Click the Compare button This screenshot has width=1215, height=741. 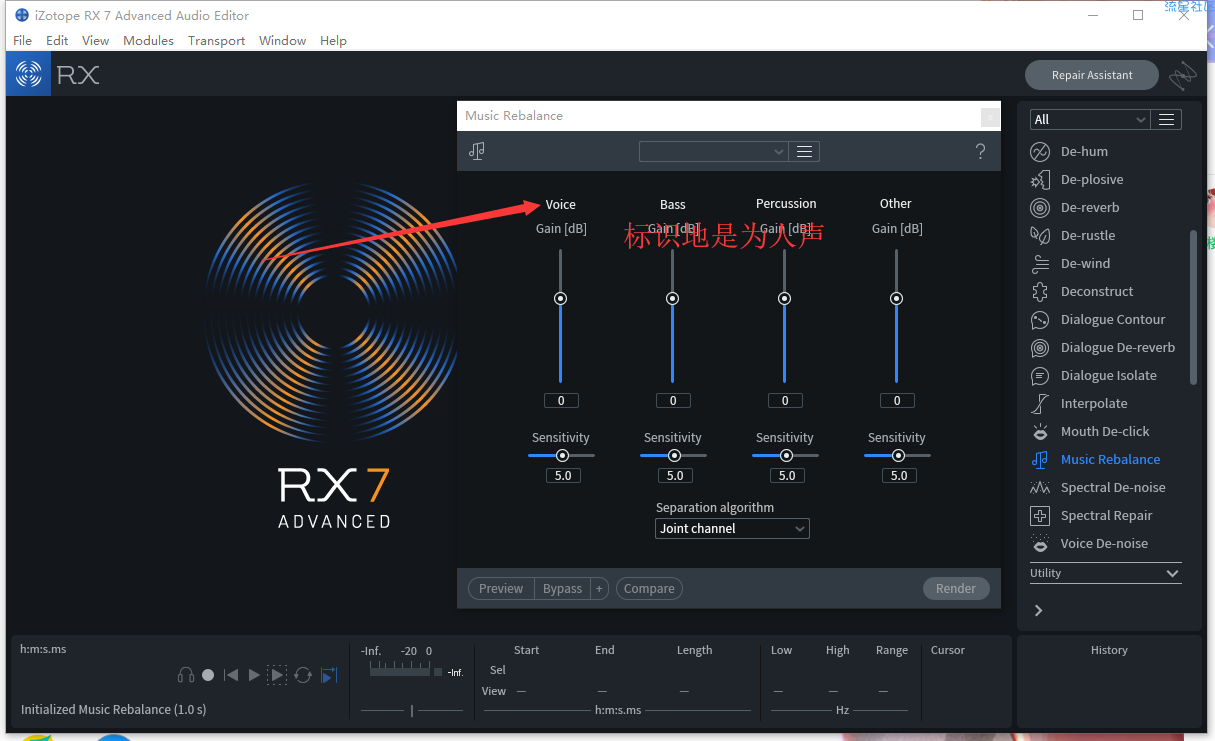tap(649, 589)
